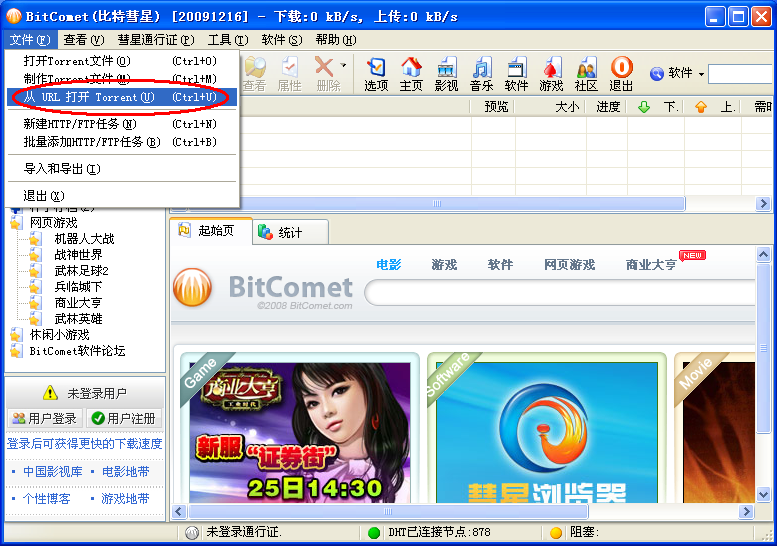Select the 电影 search category link
Viewport: 777px width, 546px height.
click(388, 265)
